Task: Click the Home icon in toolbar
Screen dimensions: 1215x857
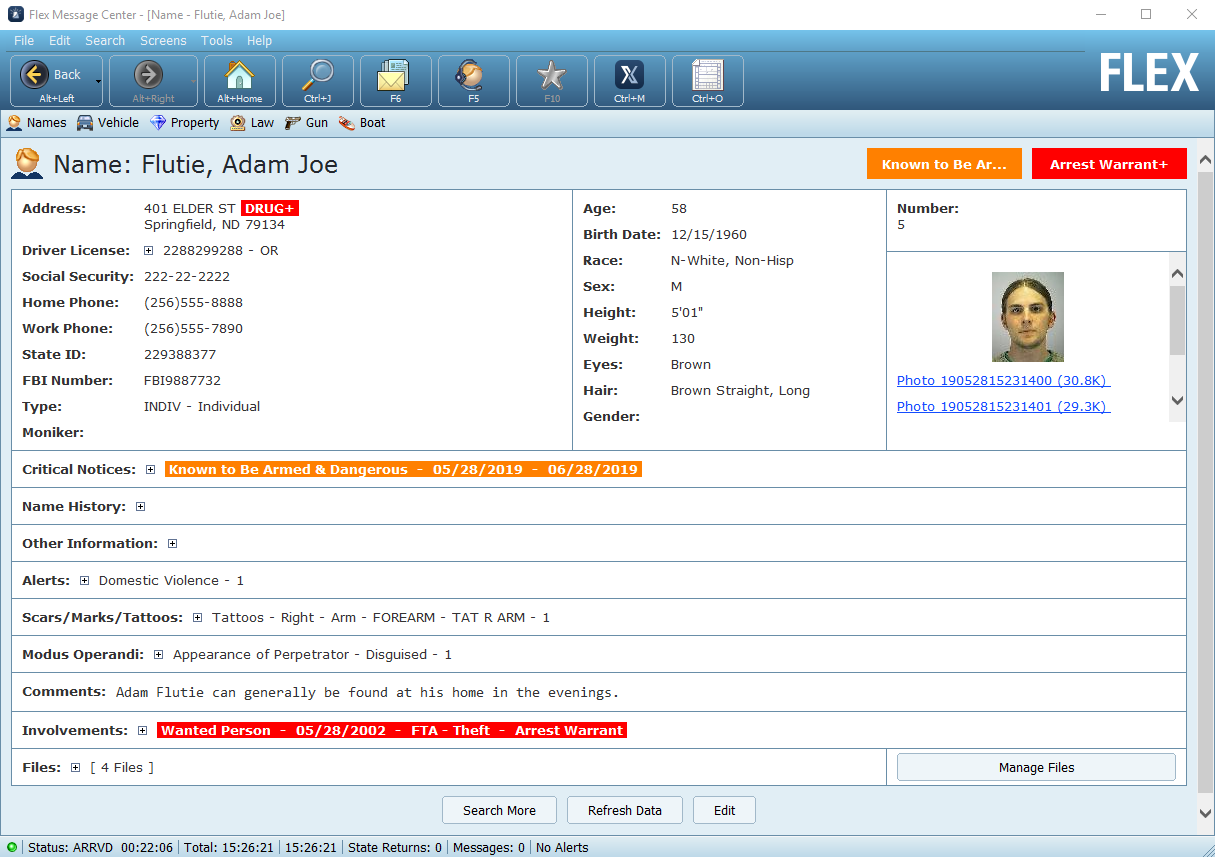Action: point(240,80)
